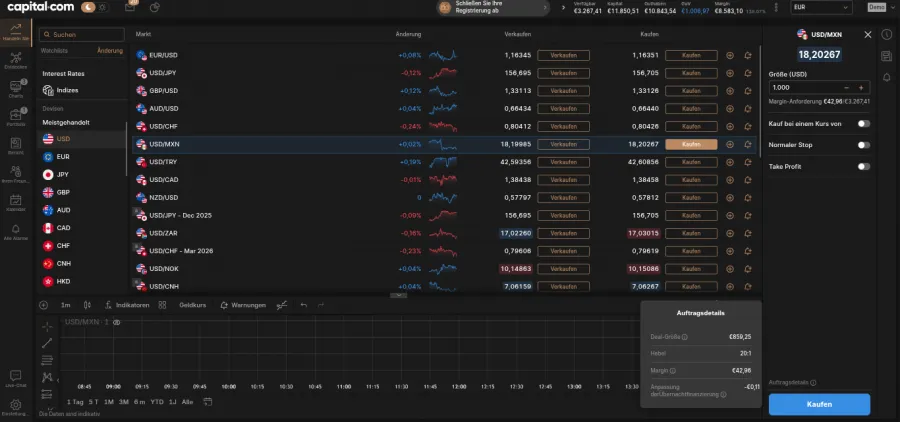Image resolution: width=900 pixels, height=422 pixels.
Task: Click the Suchen search field
Action: [82, 34]
